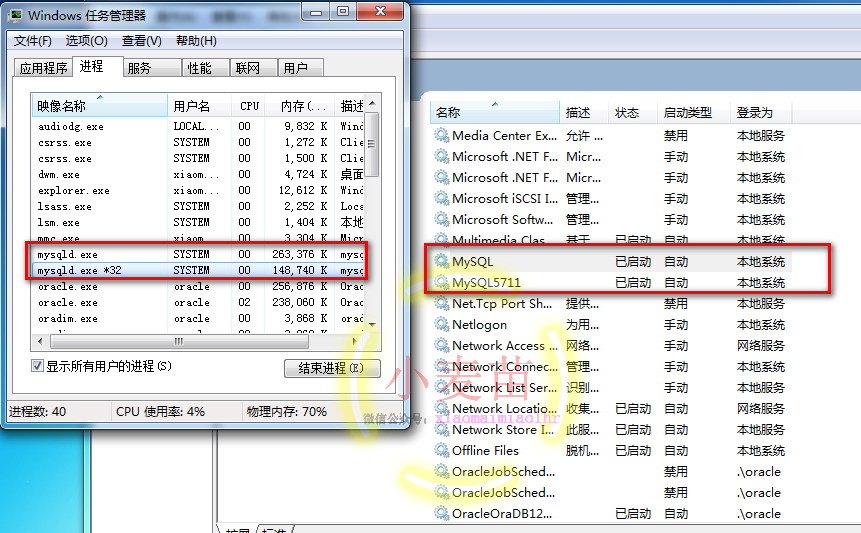Image resolution: width=861 pixels, height=533 pixels.
Task: Click gear icon next to Netlogon service
Action: coord(441,324)
